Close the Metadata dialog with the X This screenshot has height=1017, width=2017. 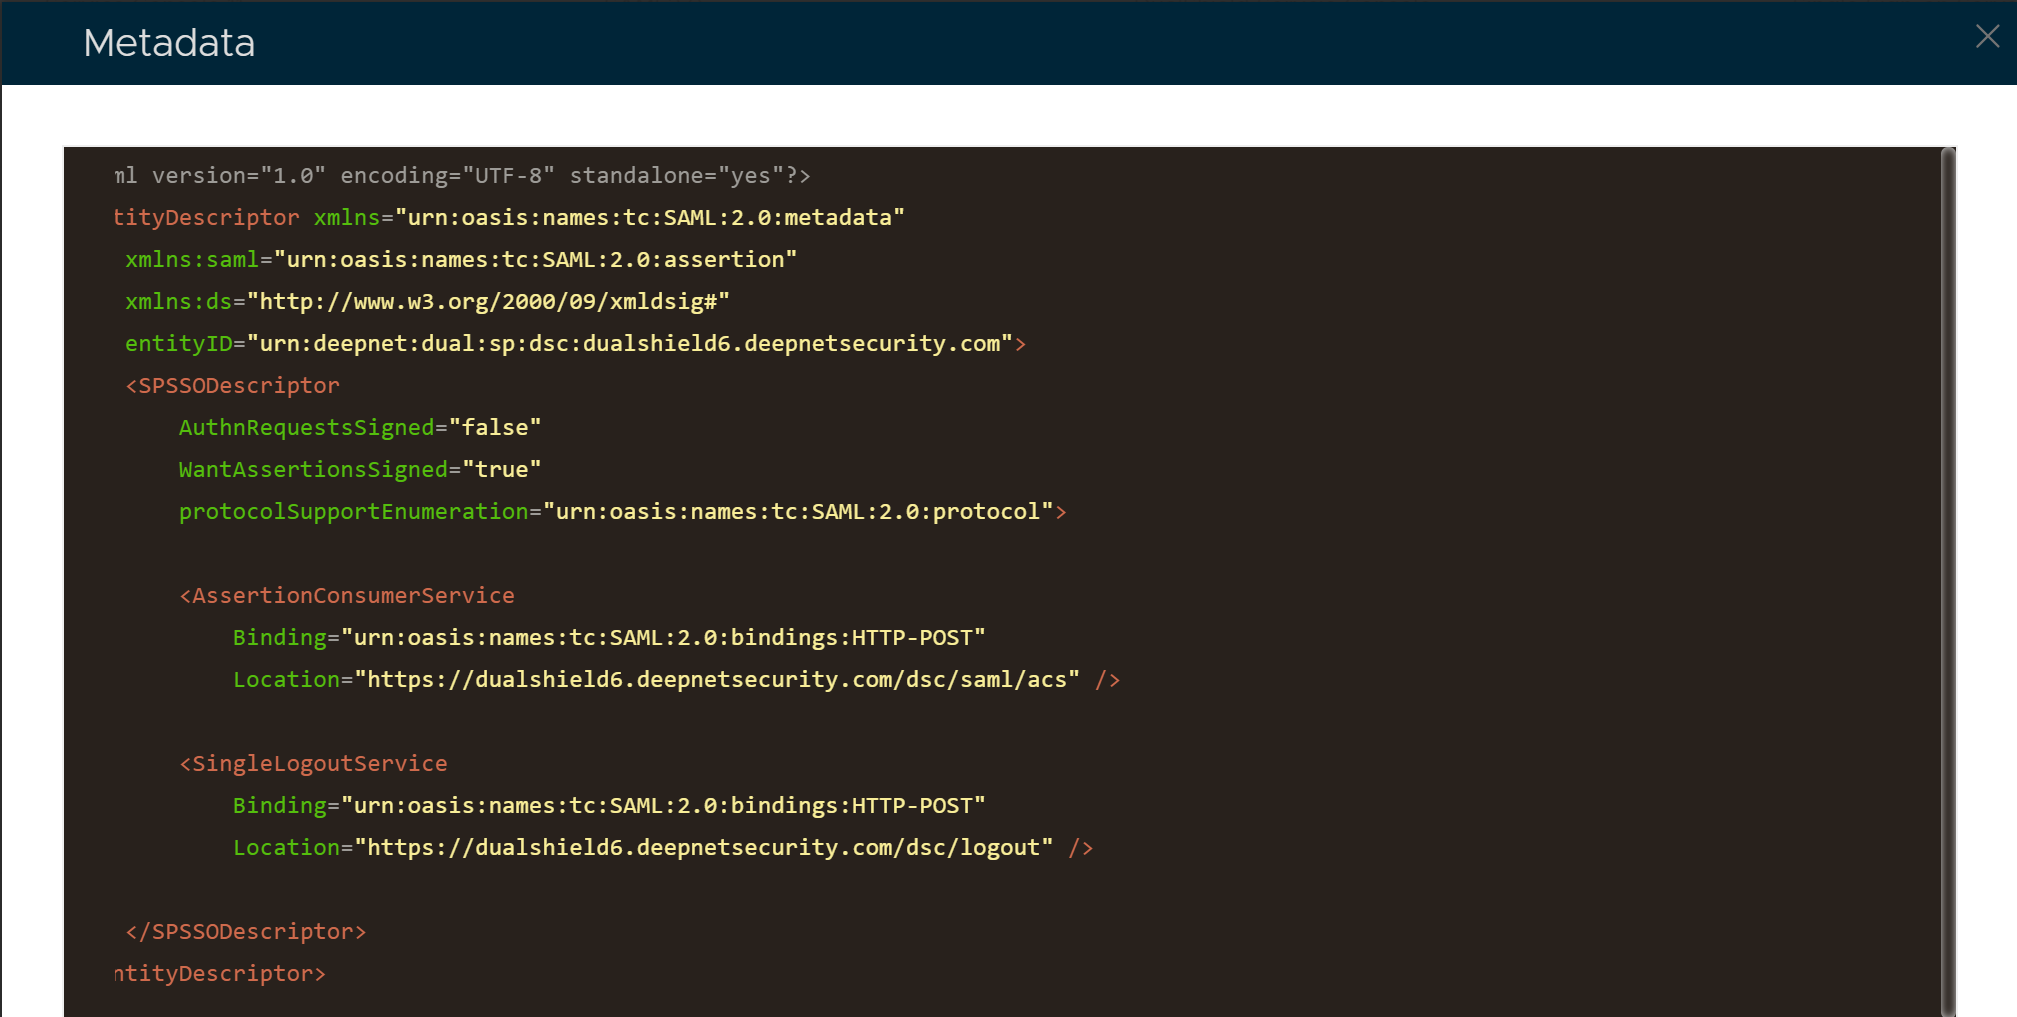click(x=1987, y=37)
